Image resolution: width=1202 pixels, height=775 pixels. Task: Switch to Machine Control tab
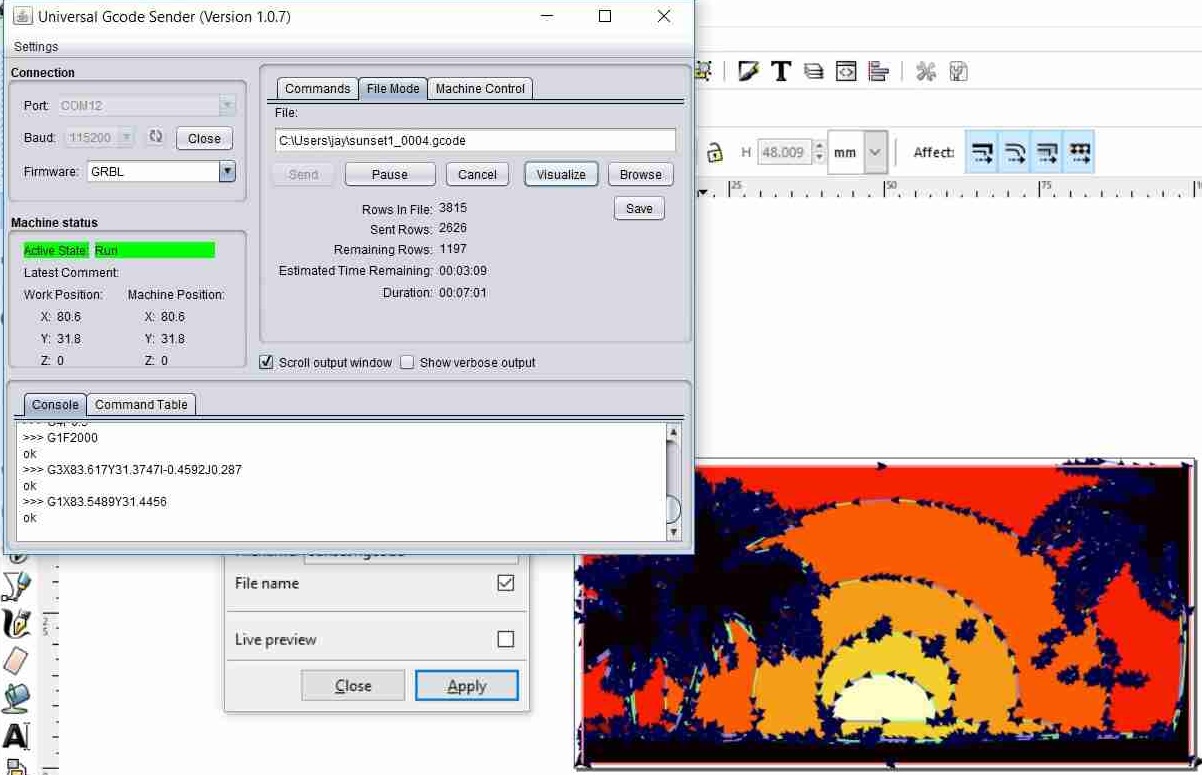click(x=480, y=88)
